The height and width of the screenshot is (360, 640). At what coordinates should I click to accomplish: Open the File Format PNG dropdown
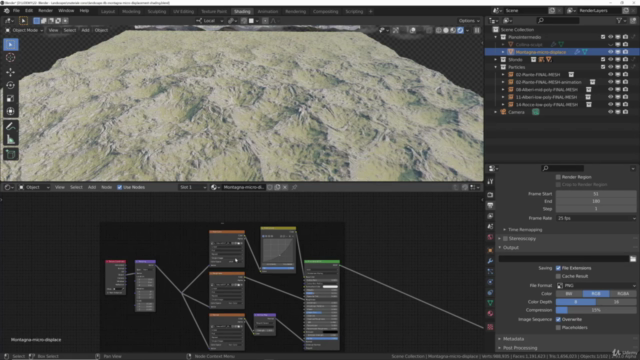pos(596,286)
